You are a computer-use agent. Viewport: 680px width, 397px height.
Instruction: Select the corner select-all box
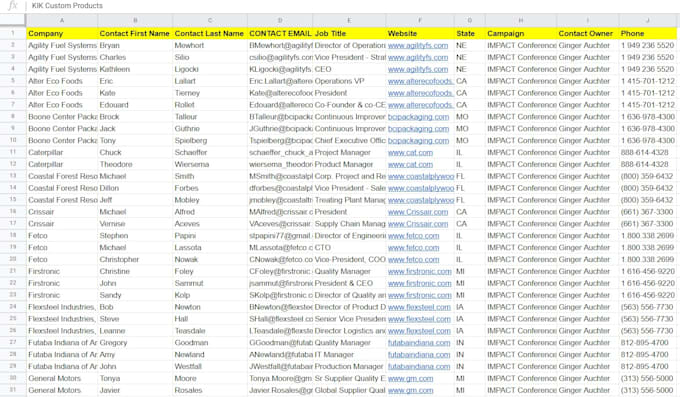coord(13,20)
